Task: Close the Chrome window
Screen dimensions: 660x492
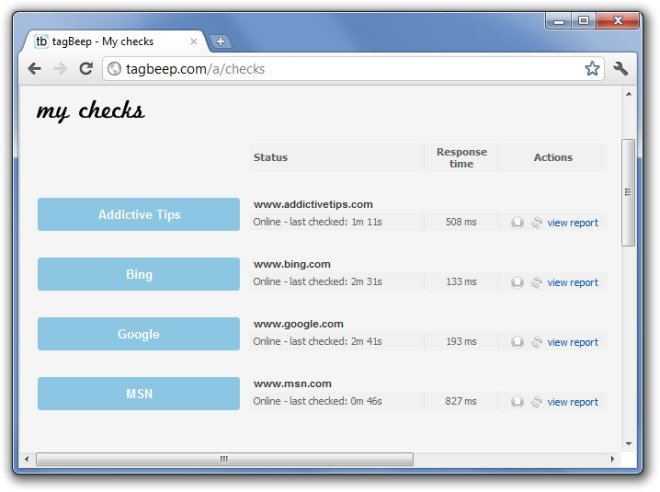Action: click(x=617, y=21)
